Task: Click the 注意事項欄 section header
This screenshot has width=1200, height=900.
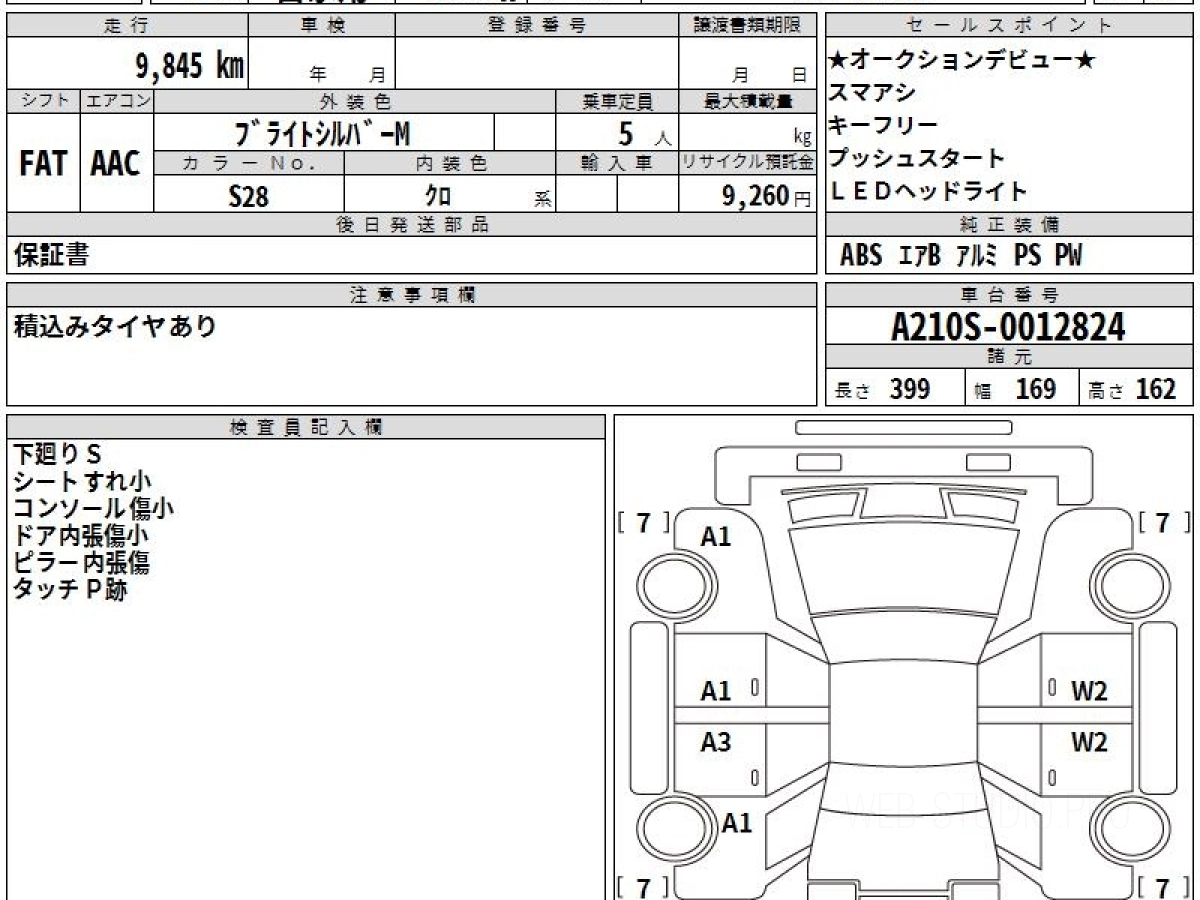Action: [x=411, y=295]
